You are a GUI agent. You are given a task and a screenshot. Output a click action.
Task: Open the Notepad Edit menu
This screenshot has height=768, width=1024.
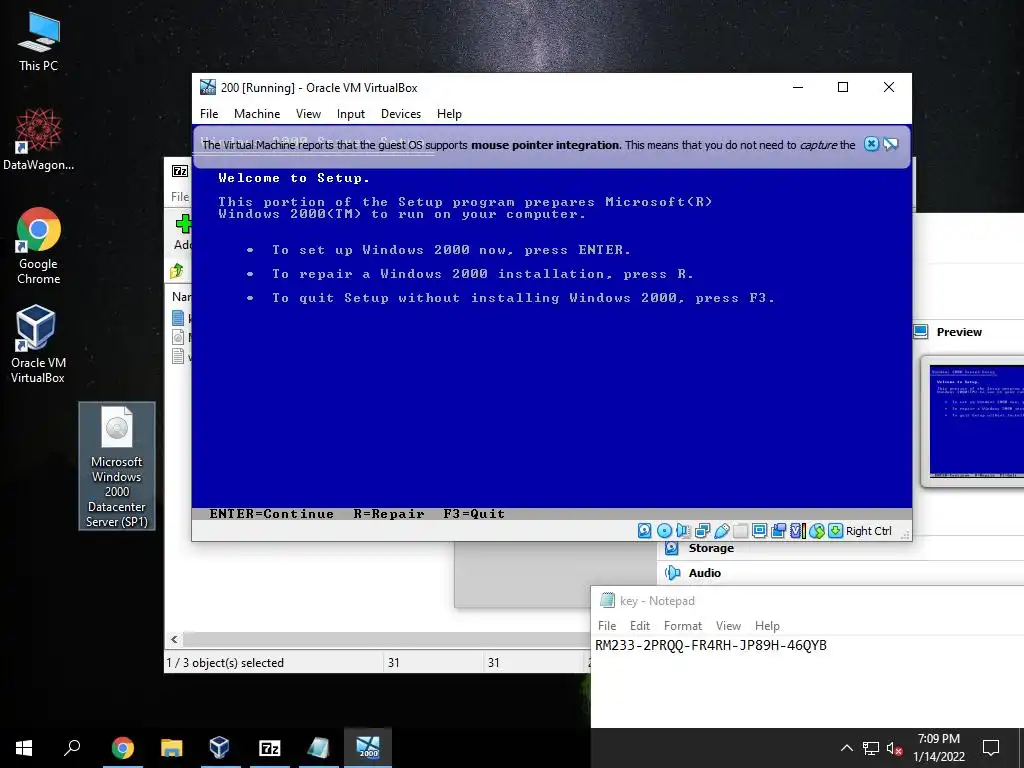639,626
